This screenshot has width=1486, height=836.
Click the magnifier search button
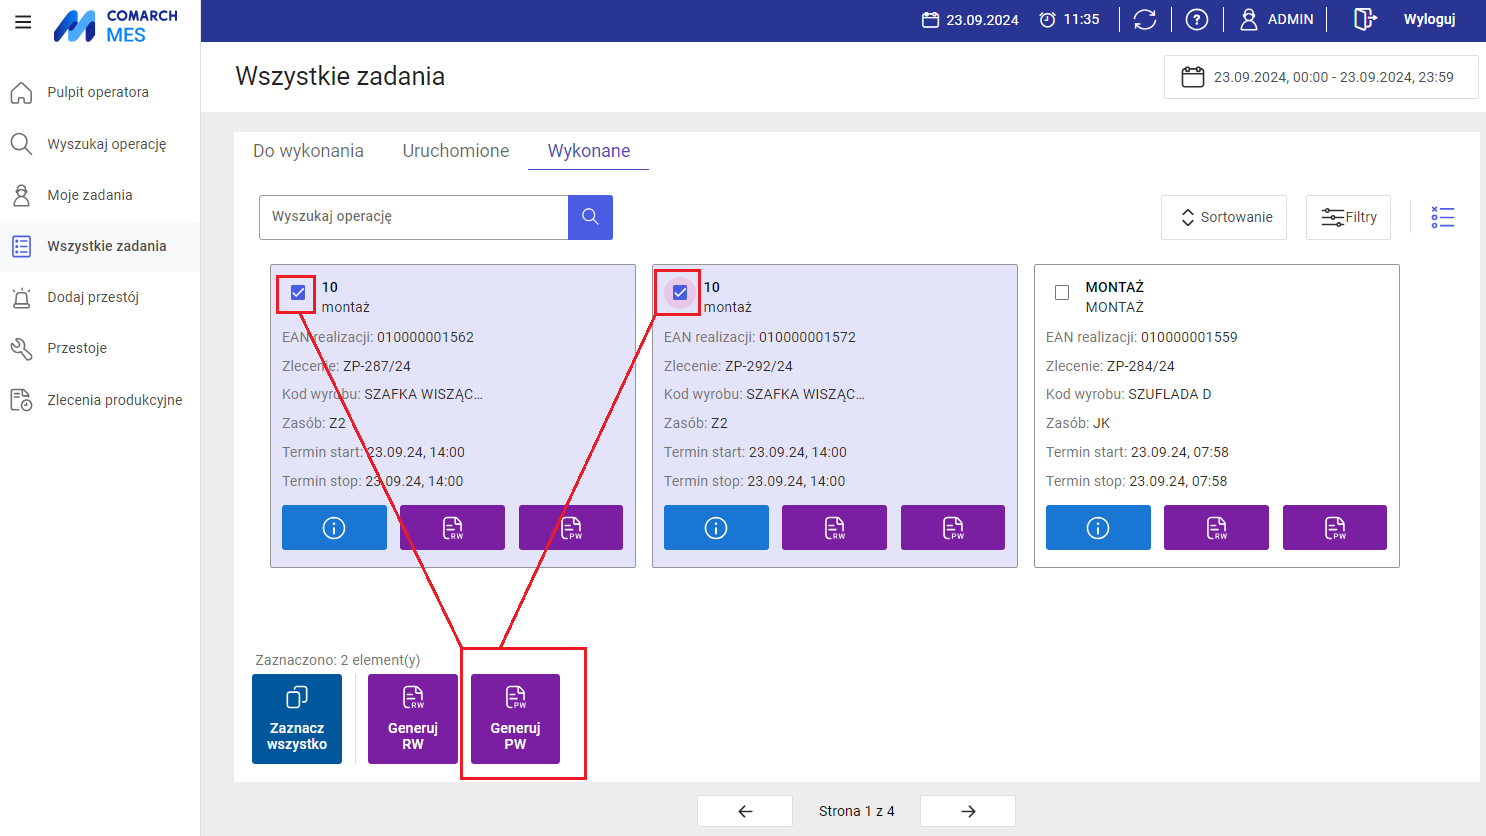[x=590, y=217]
